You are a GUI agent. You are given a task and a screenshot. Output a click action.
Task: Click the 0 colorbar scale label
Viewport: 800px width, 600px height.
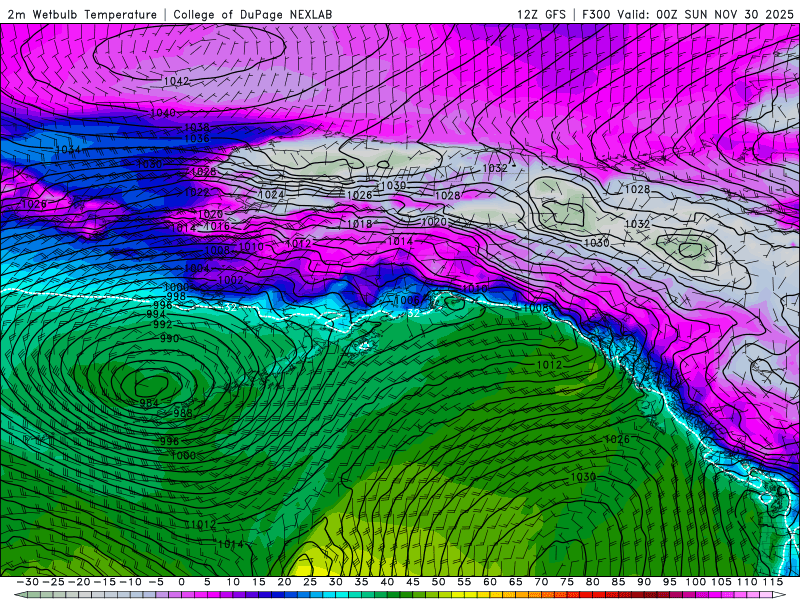coord(181,582)
